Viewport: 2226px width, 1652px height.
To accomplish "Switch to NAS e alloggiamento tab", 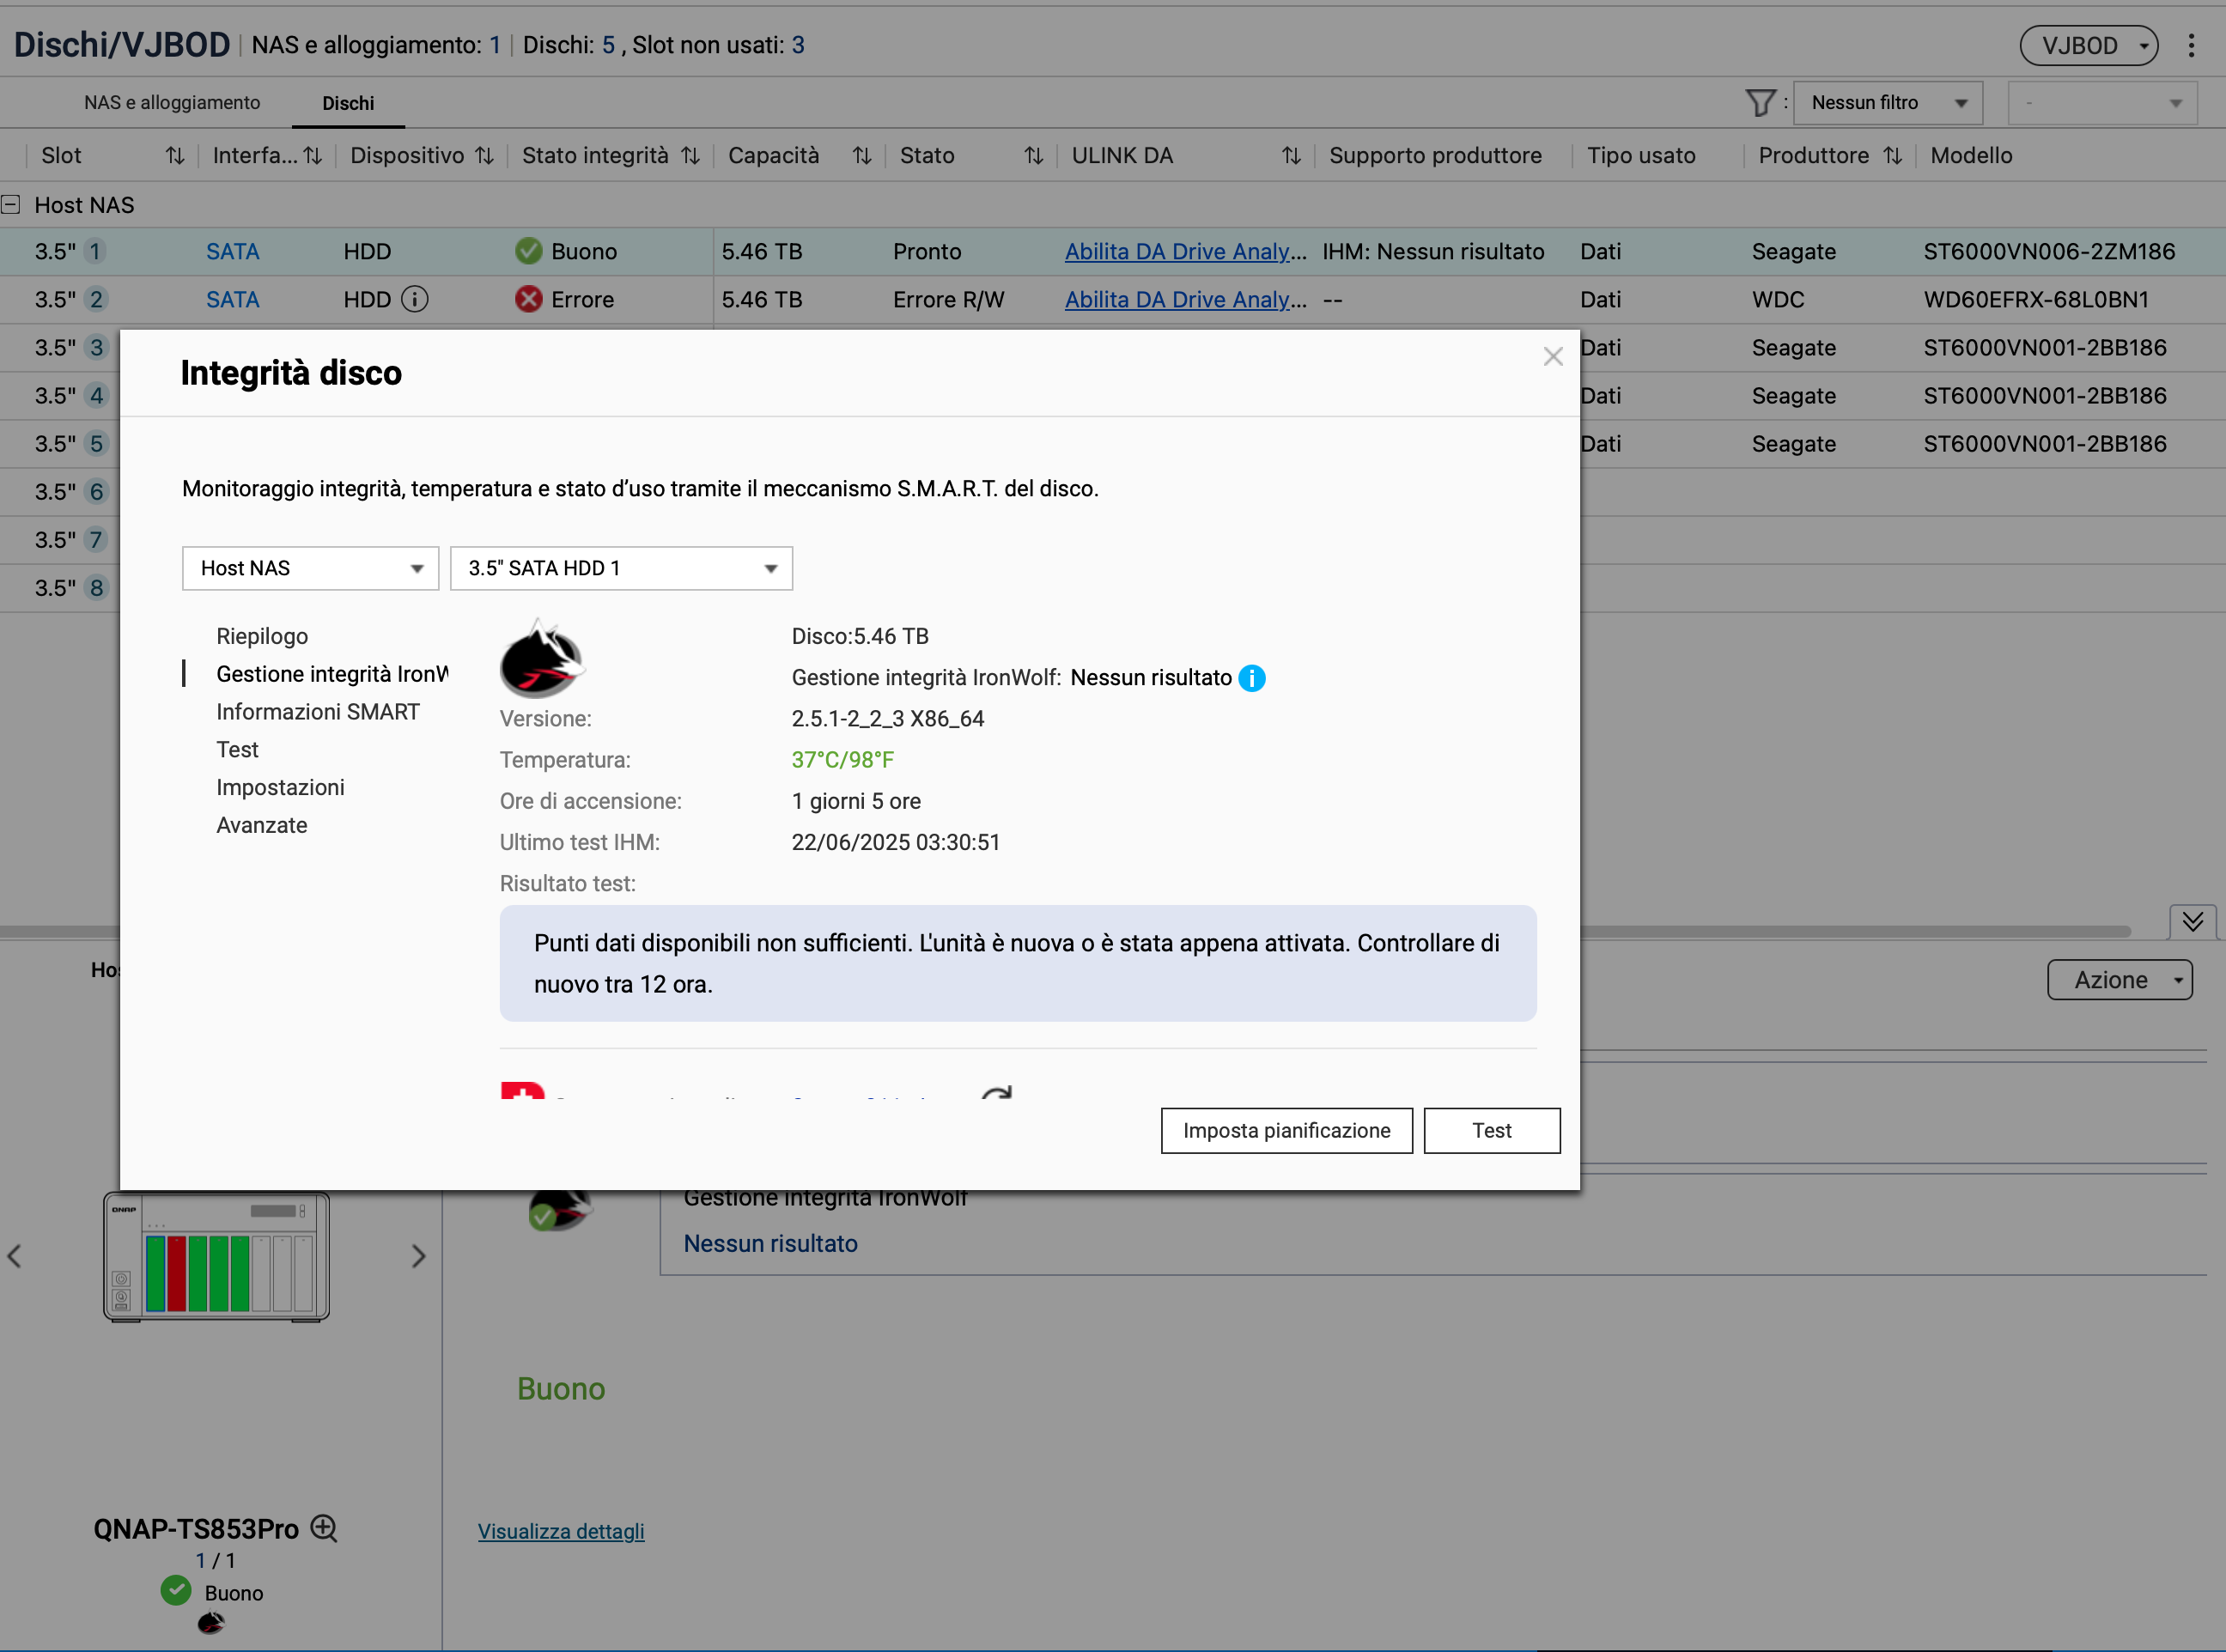I will 172,103.
